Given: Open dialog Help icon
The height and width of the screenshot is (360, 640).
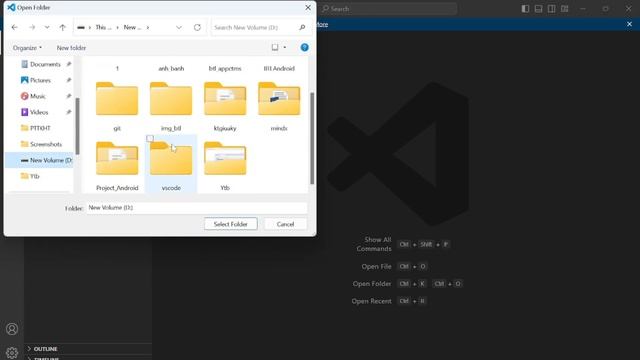Looking at the screenshot, I should tap(304, 47).
